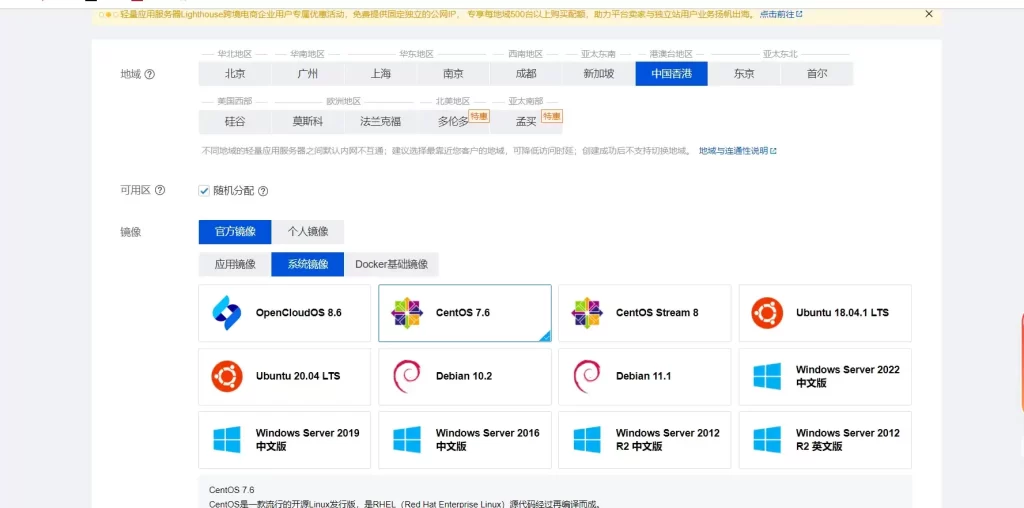Switch to the 官方镜像 tab
This screenshot has width=1024, height=508.
(x=235, y=232)
